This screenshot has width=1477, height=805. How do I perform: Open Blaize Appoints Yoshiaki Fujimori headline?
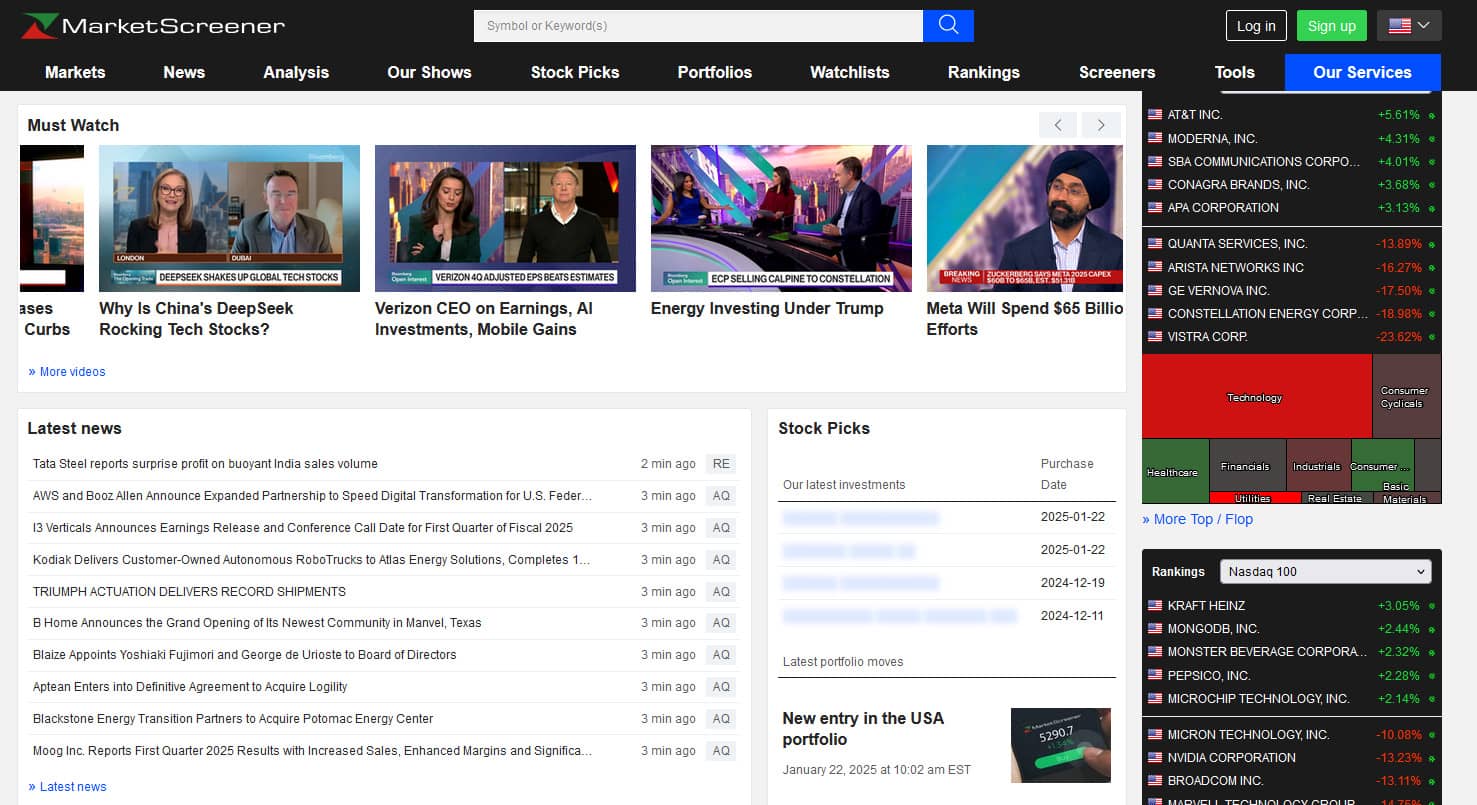(245, 655)
